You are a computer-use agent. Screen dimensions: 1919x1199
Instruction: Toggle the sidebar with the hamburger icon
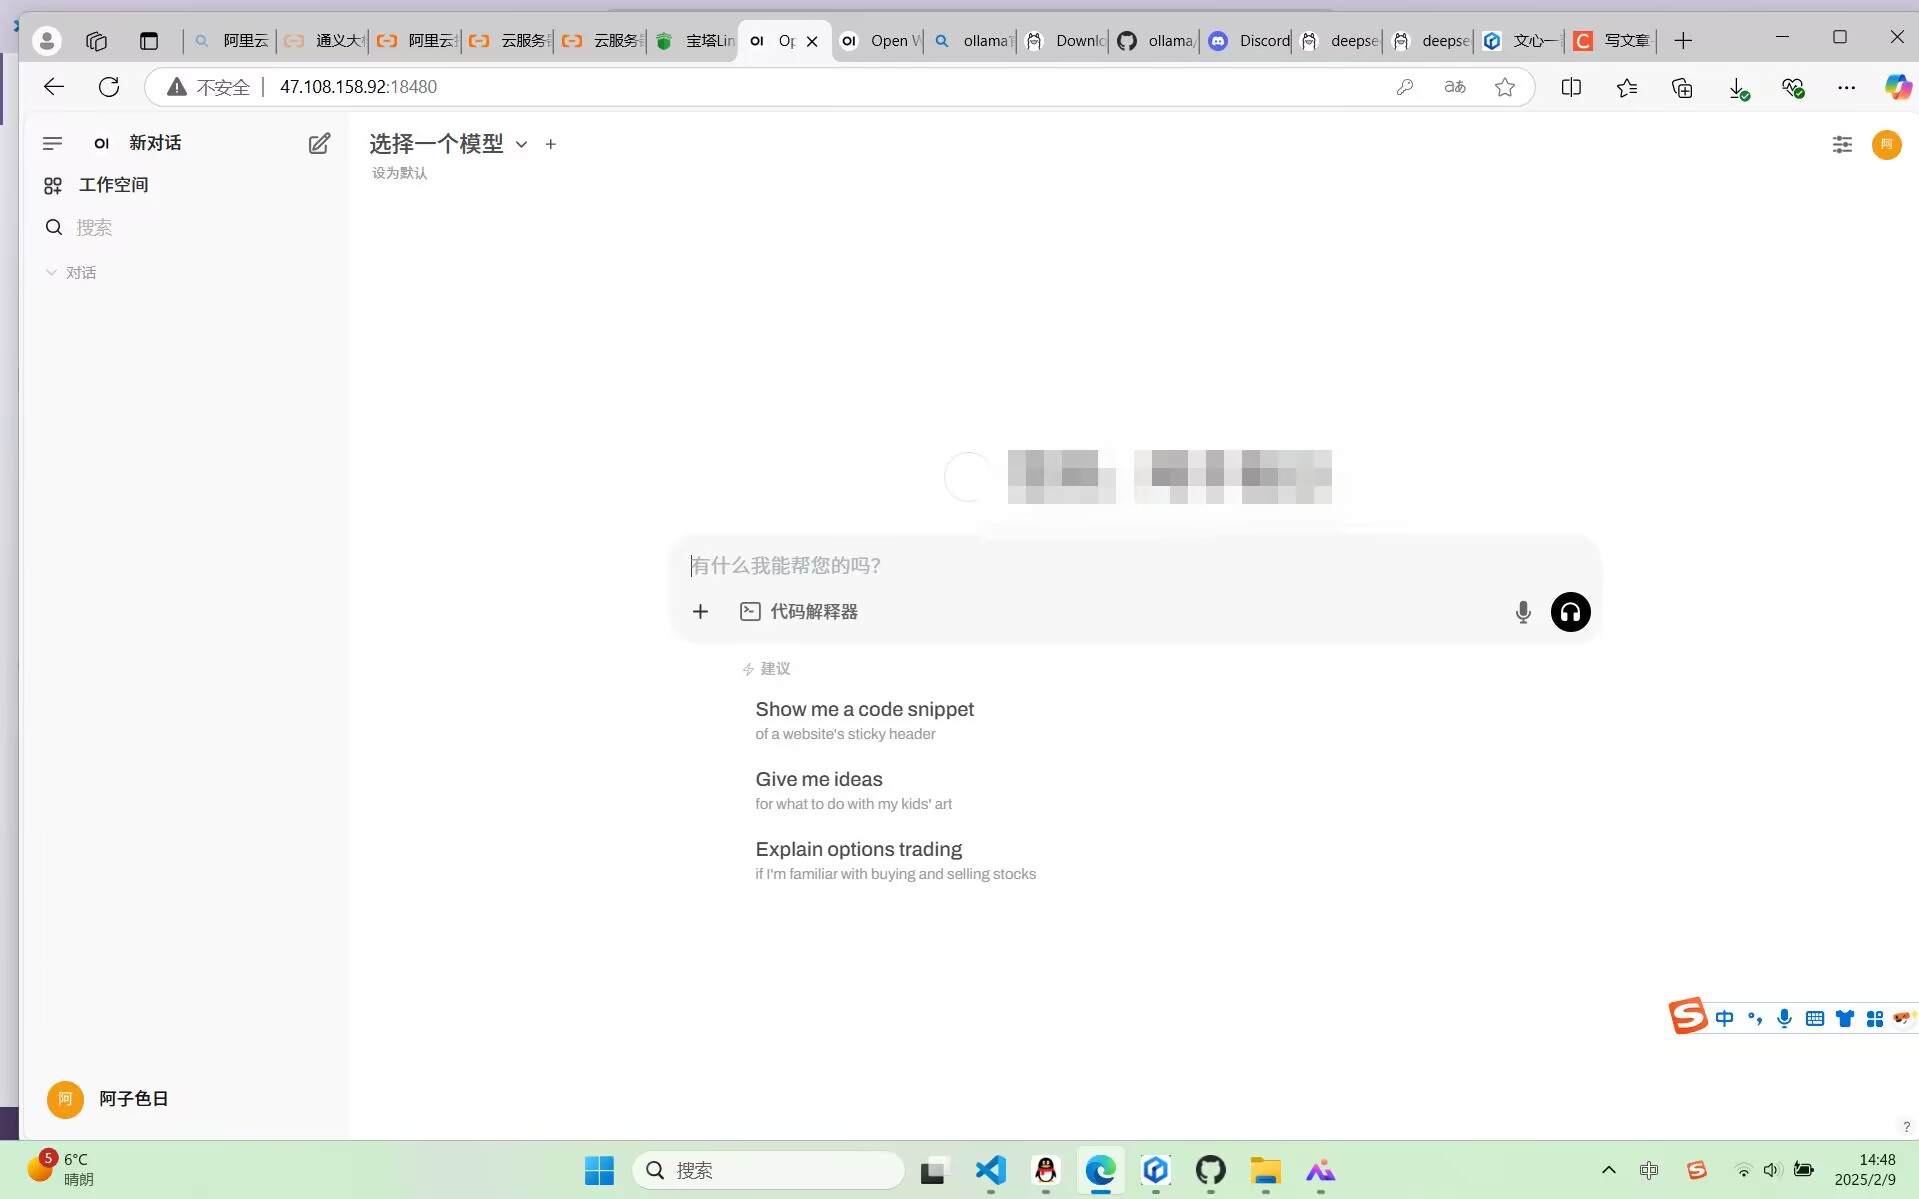point(52,143)
